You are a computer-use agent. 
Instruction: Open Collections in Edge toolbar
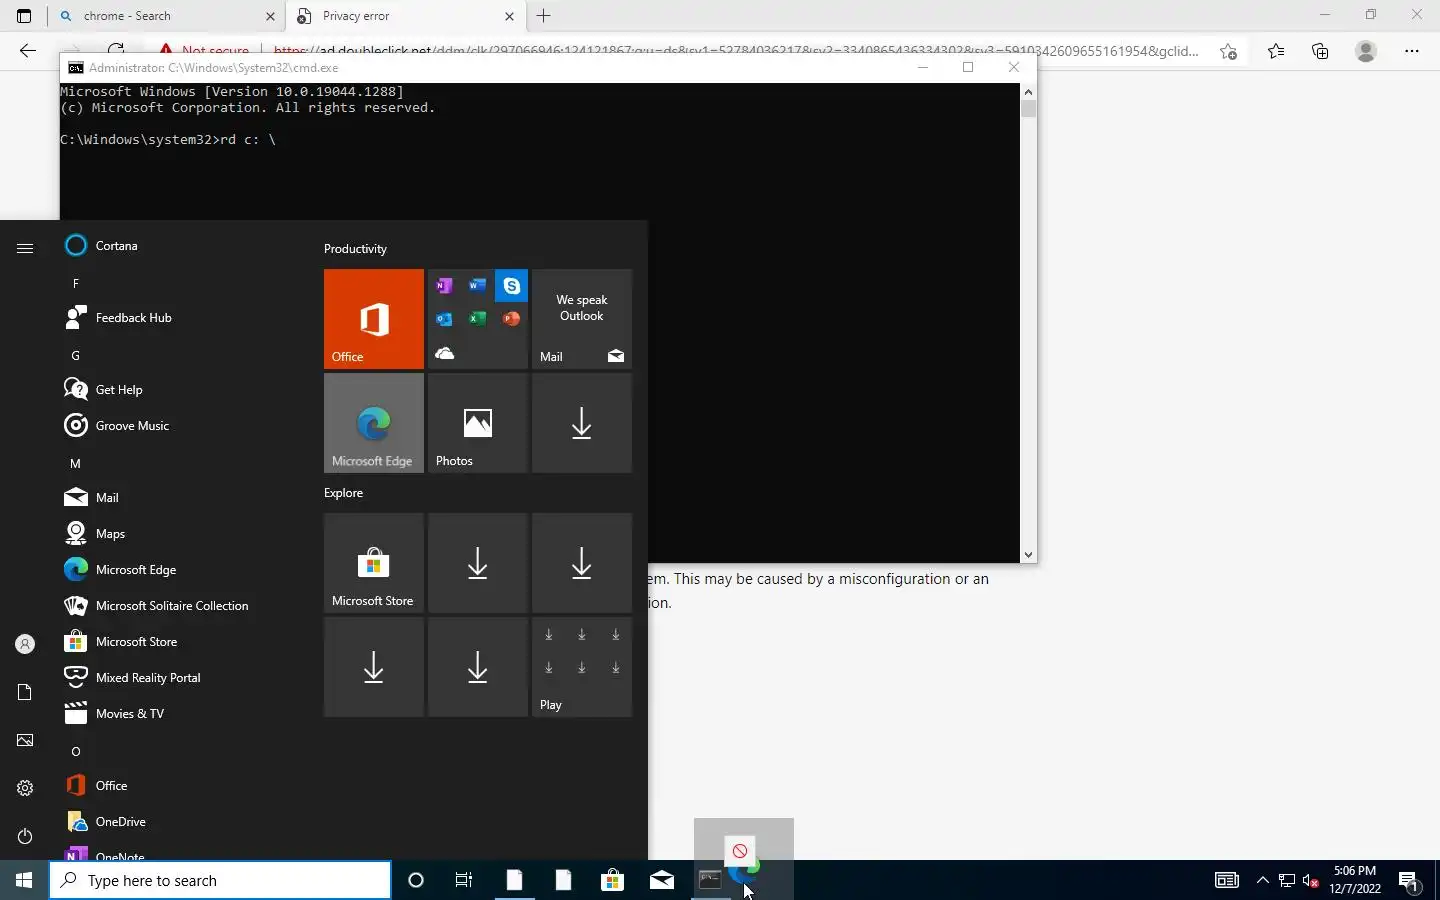click(x=1320, y=51)
